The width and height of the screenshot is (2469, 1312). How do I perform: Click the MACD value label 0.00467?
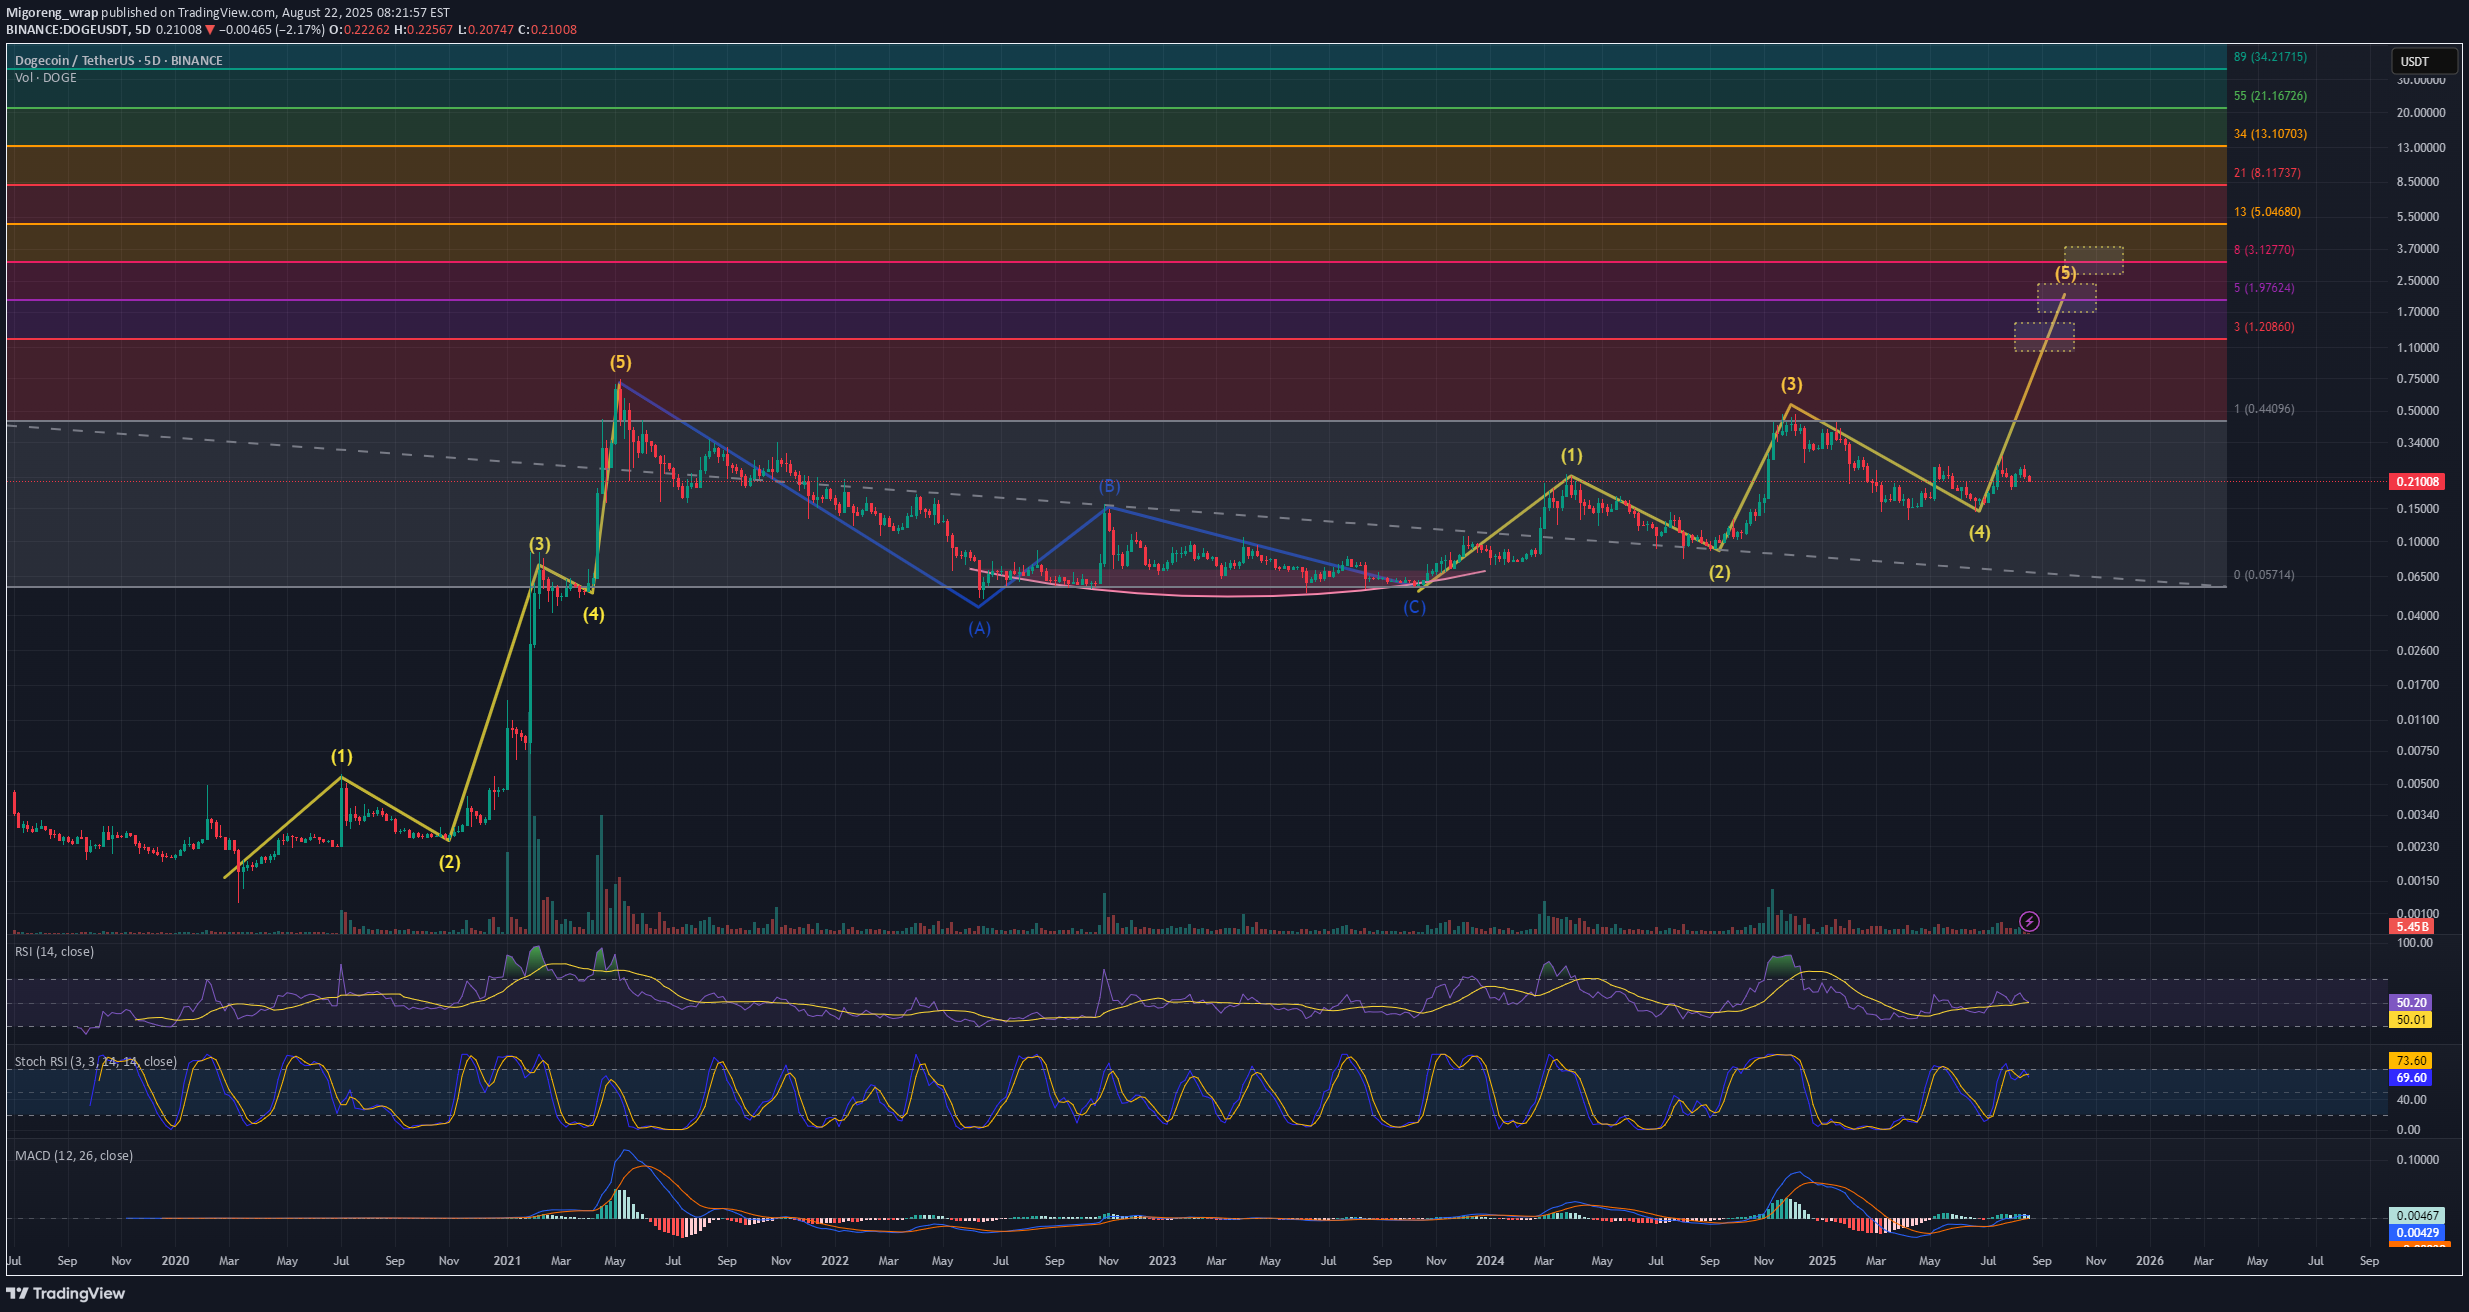click(x=2417, y=1215)
